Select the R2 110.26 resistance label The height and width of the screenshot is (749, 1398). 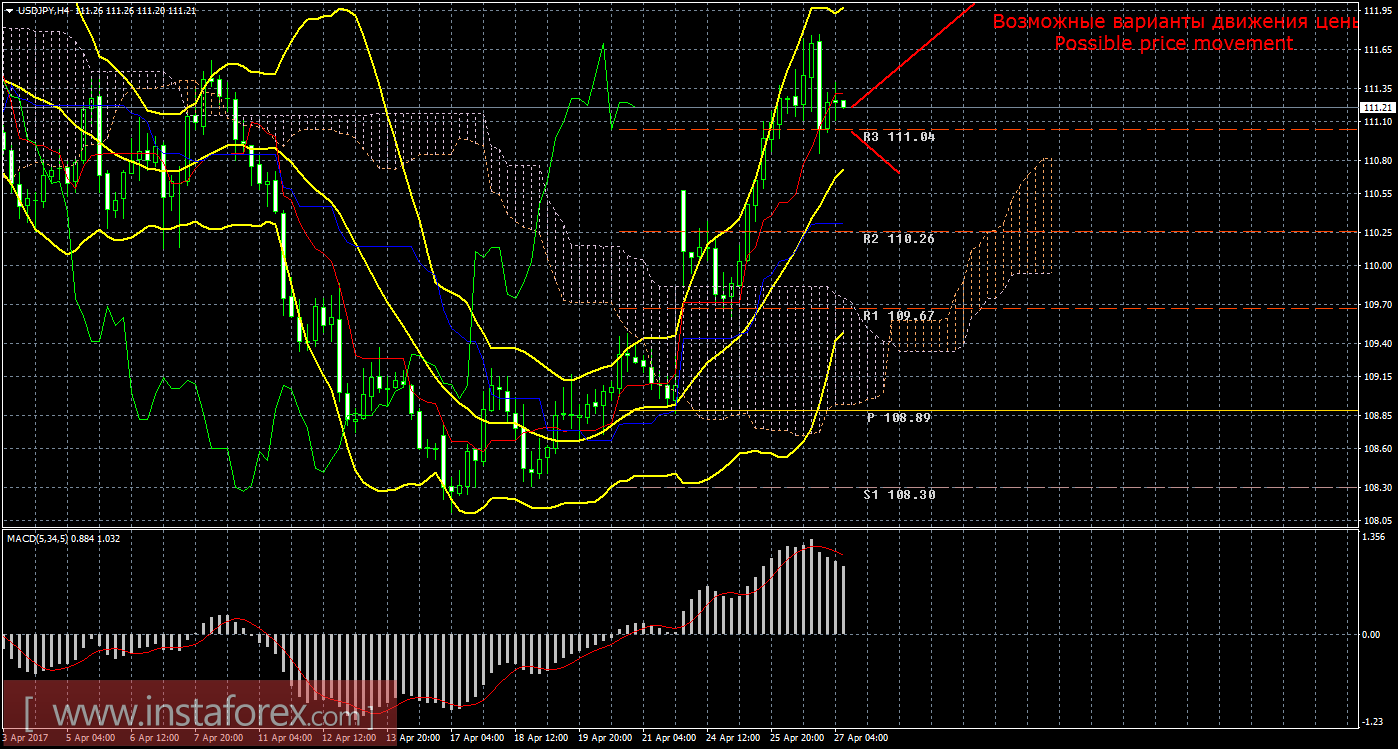click(x=898, y=239)
